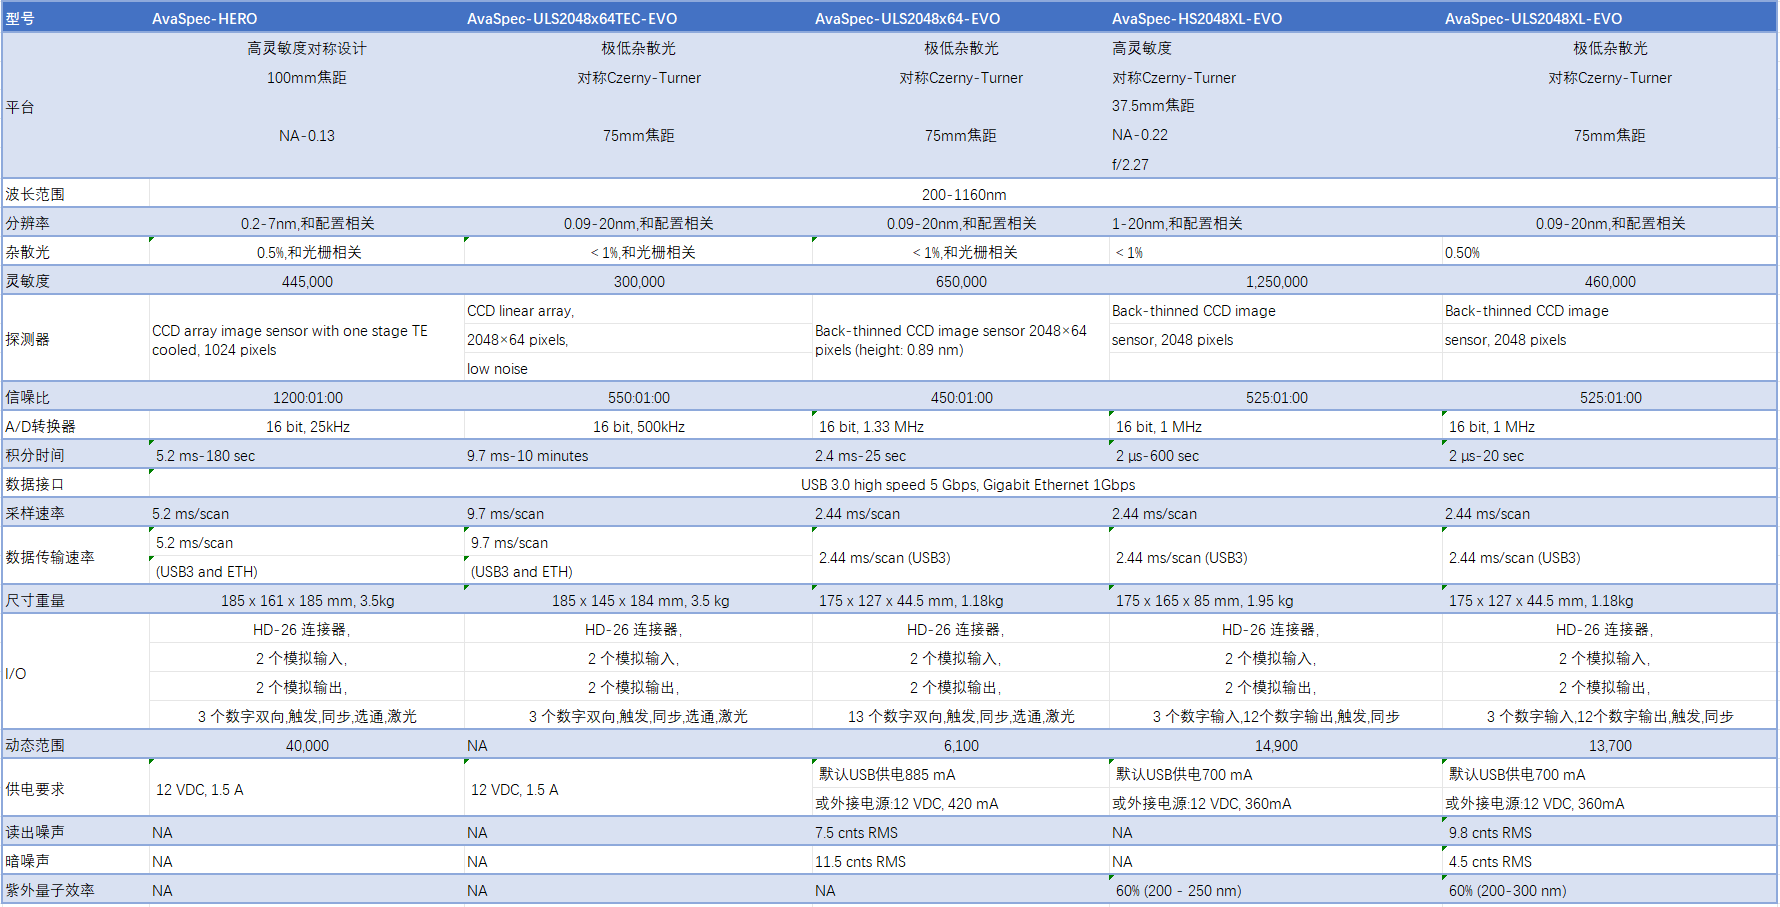Image resolution: width=1780 pixels, height=907 pixels.
Task: Select the USB 3.0 high speed Gigabit Ethernet cell
Action: [963, 484]
